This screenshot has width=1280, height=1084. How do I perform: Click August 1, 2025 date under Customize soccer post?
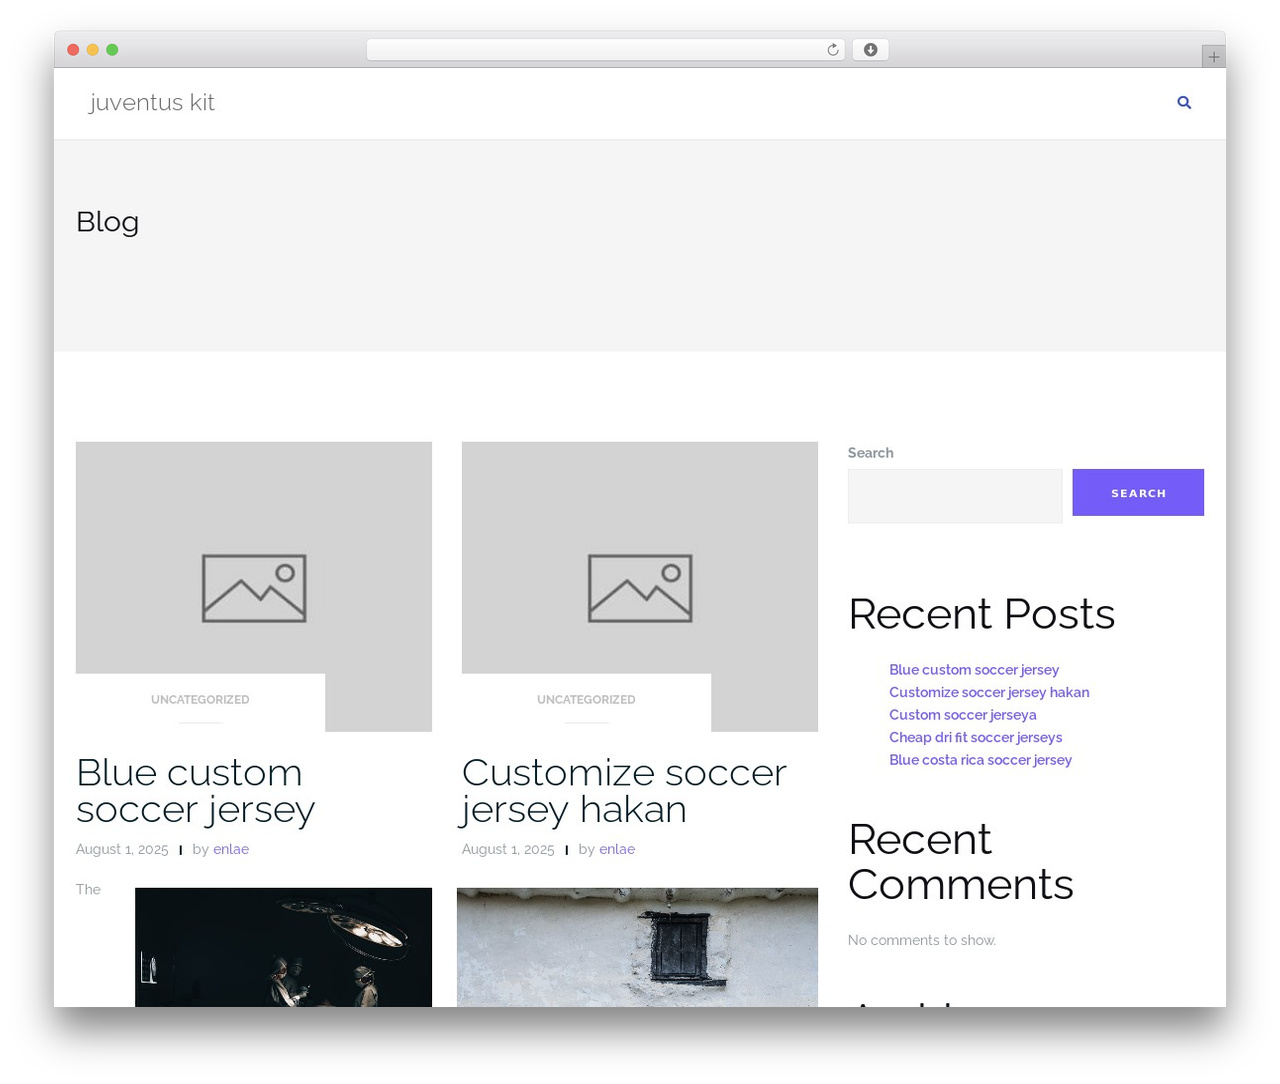pos(508,849)
